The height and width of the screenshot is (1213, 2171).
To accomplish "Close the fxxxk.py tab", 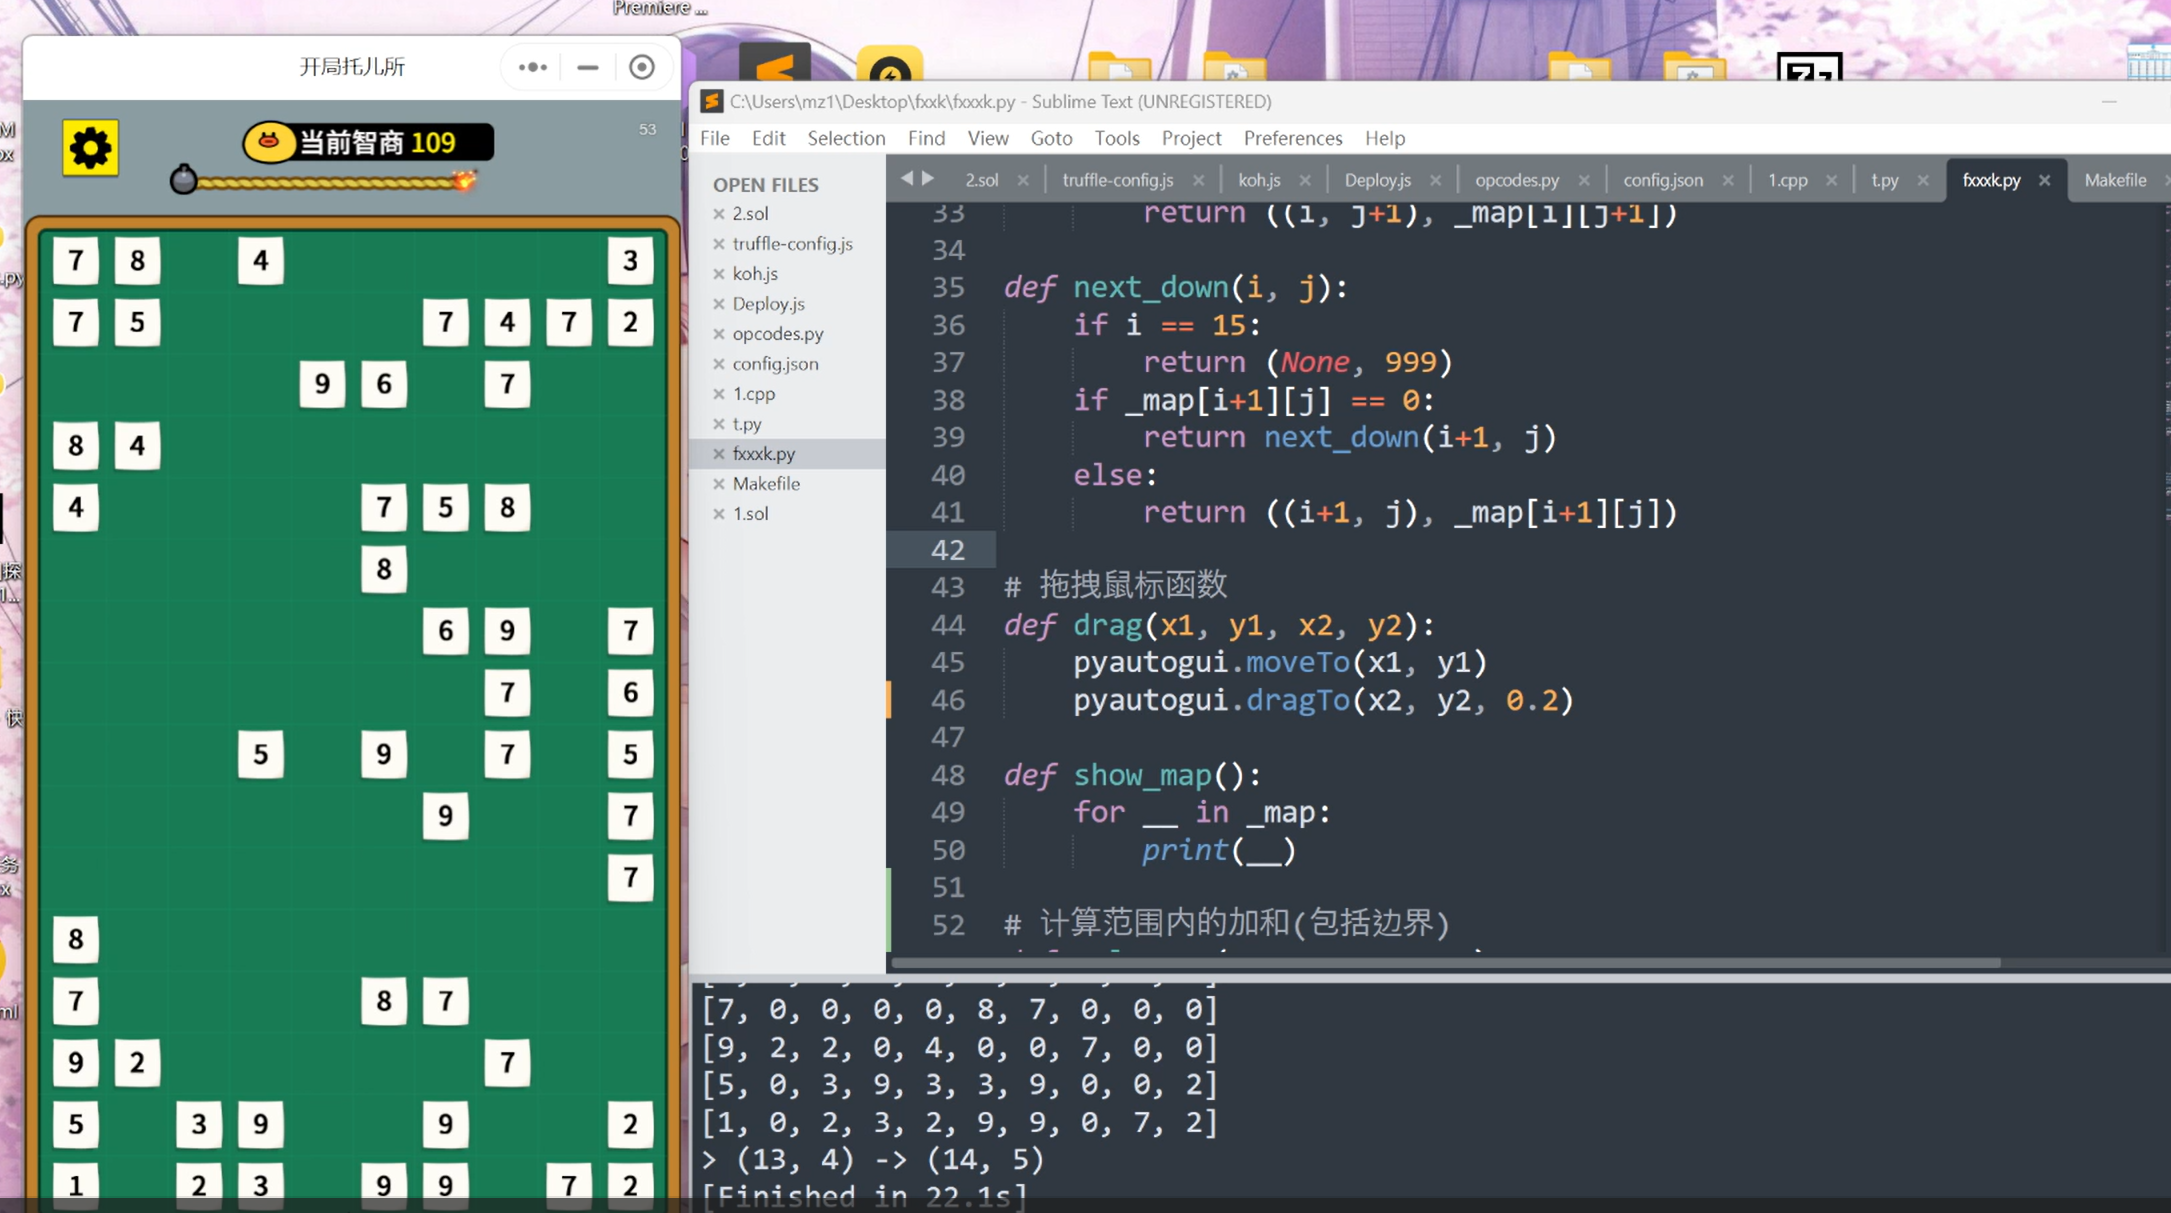I will point(2044,180).
